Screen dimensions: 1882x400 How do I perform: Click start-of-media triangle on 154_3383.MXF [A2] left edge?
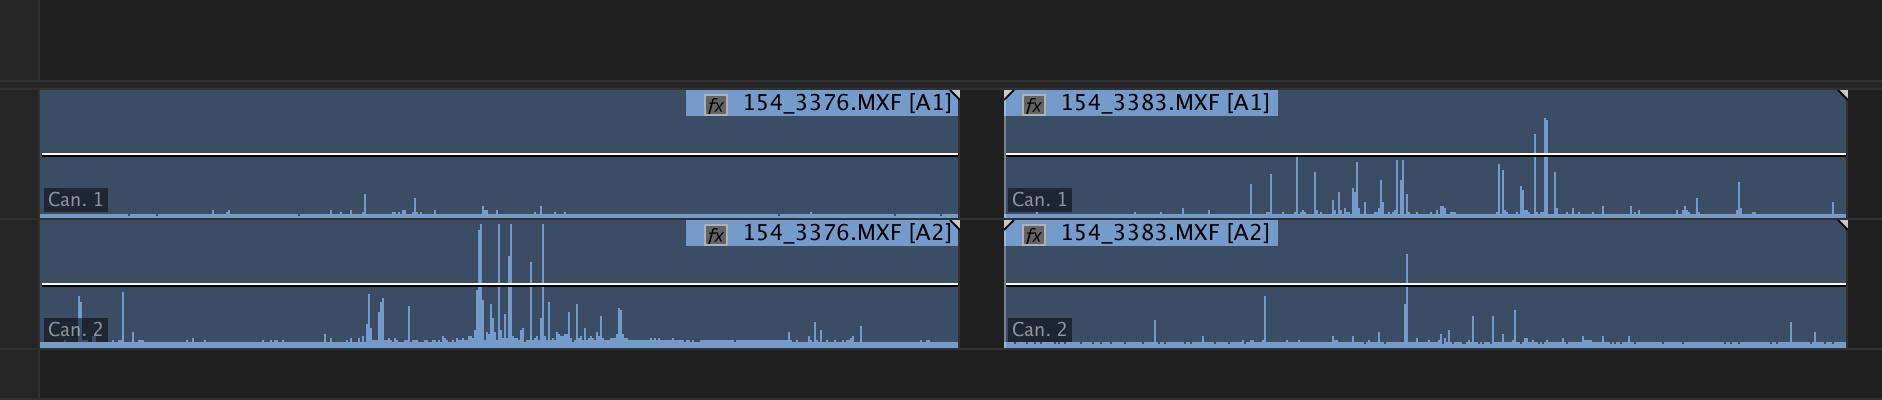coord(1009,225)
